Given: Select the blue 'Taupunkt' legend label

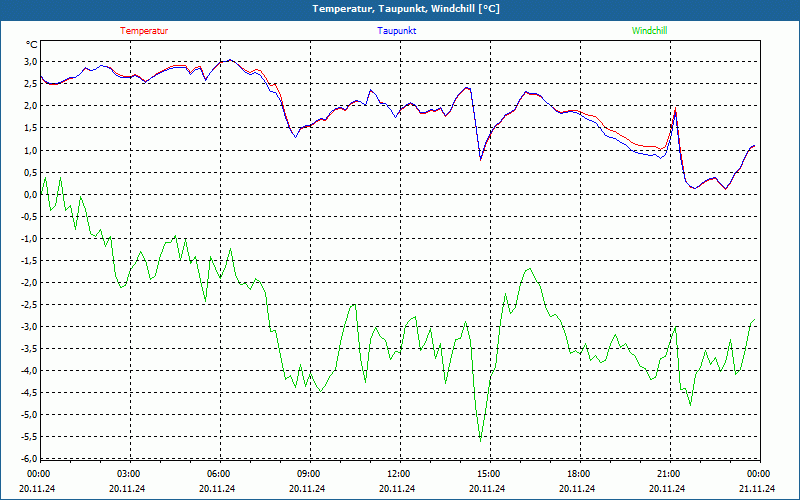Looking at the screenshot, I should pos(396,31).
